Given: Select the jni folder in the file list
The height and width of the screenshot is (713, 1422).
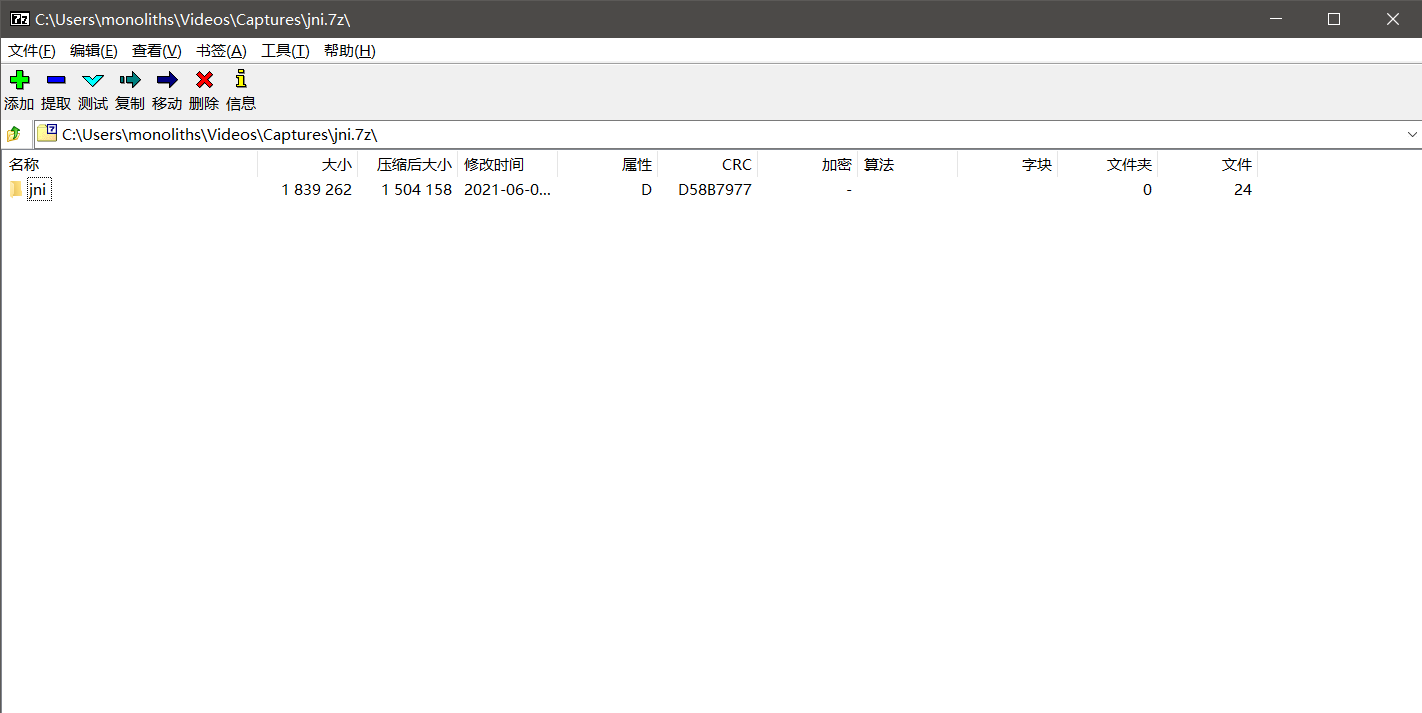Looking at the screenshot, I should 38,189.
